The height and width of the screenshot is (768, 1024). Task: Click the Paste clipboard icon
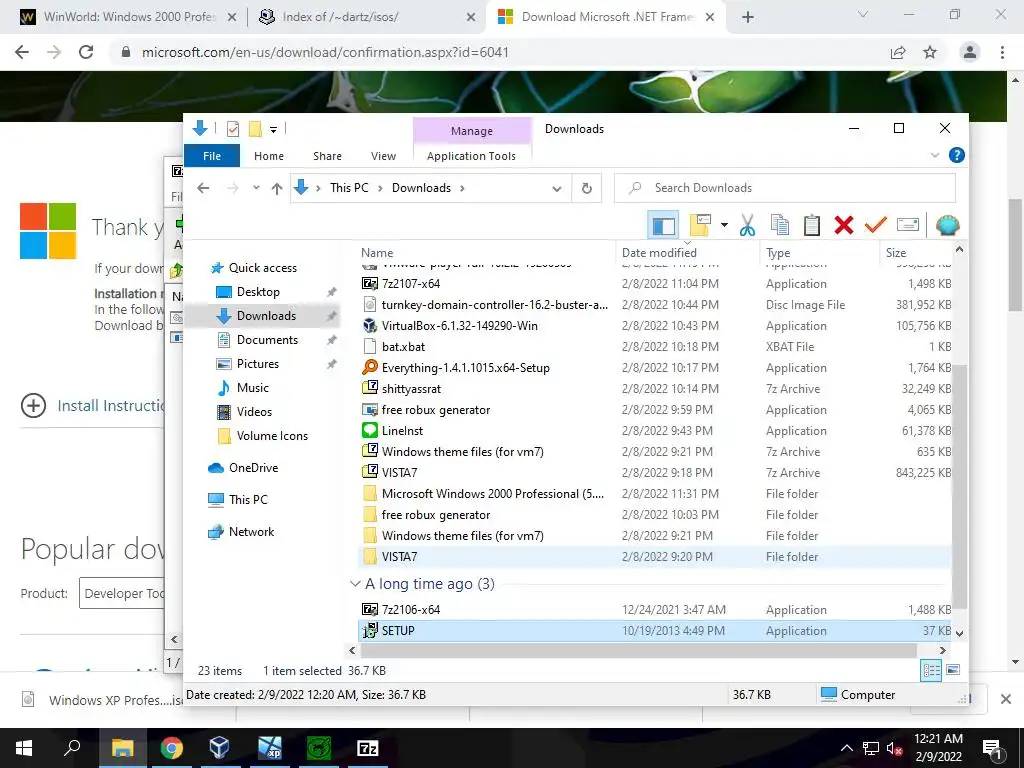(x=811, y=226)
